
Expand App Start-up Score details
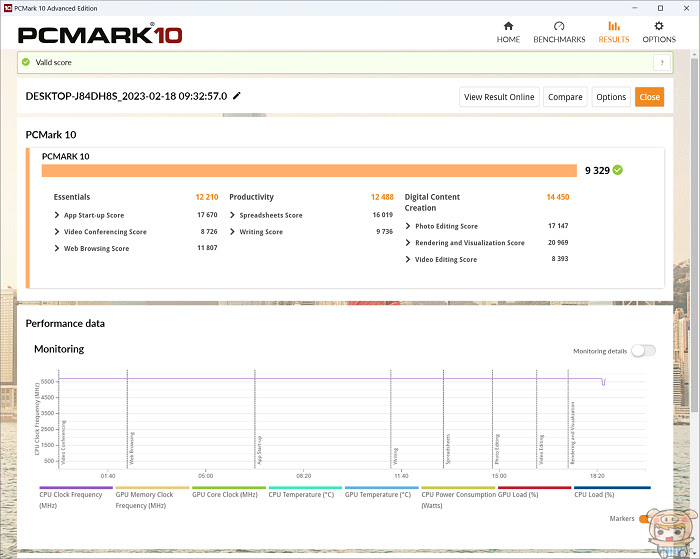click(x=57, y=215)
